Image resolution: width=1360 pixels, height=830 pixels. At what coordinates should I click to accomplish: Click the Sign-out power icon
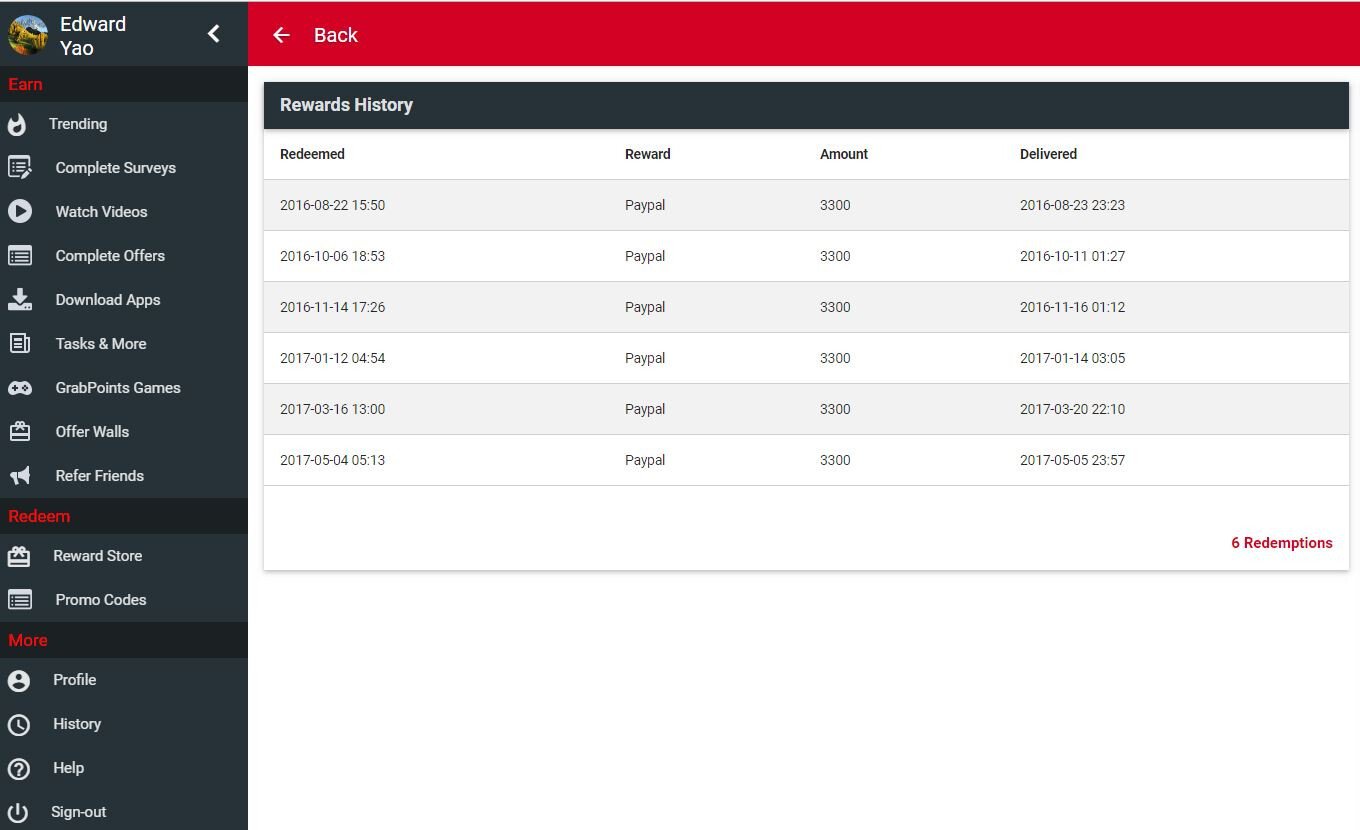click(18, 813)
